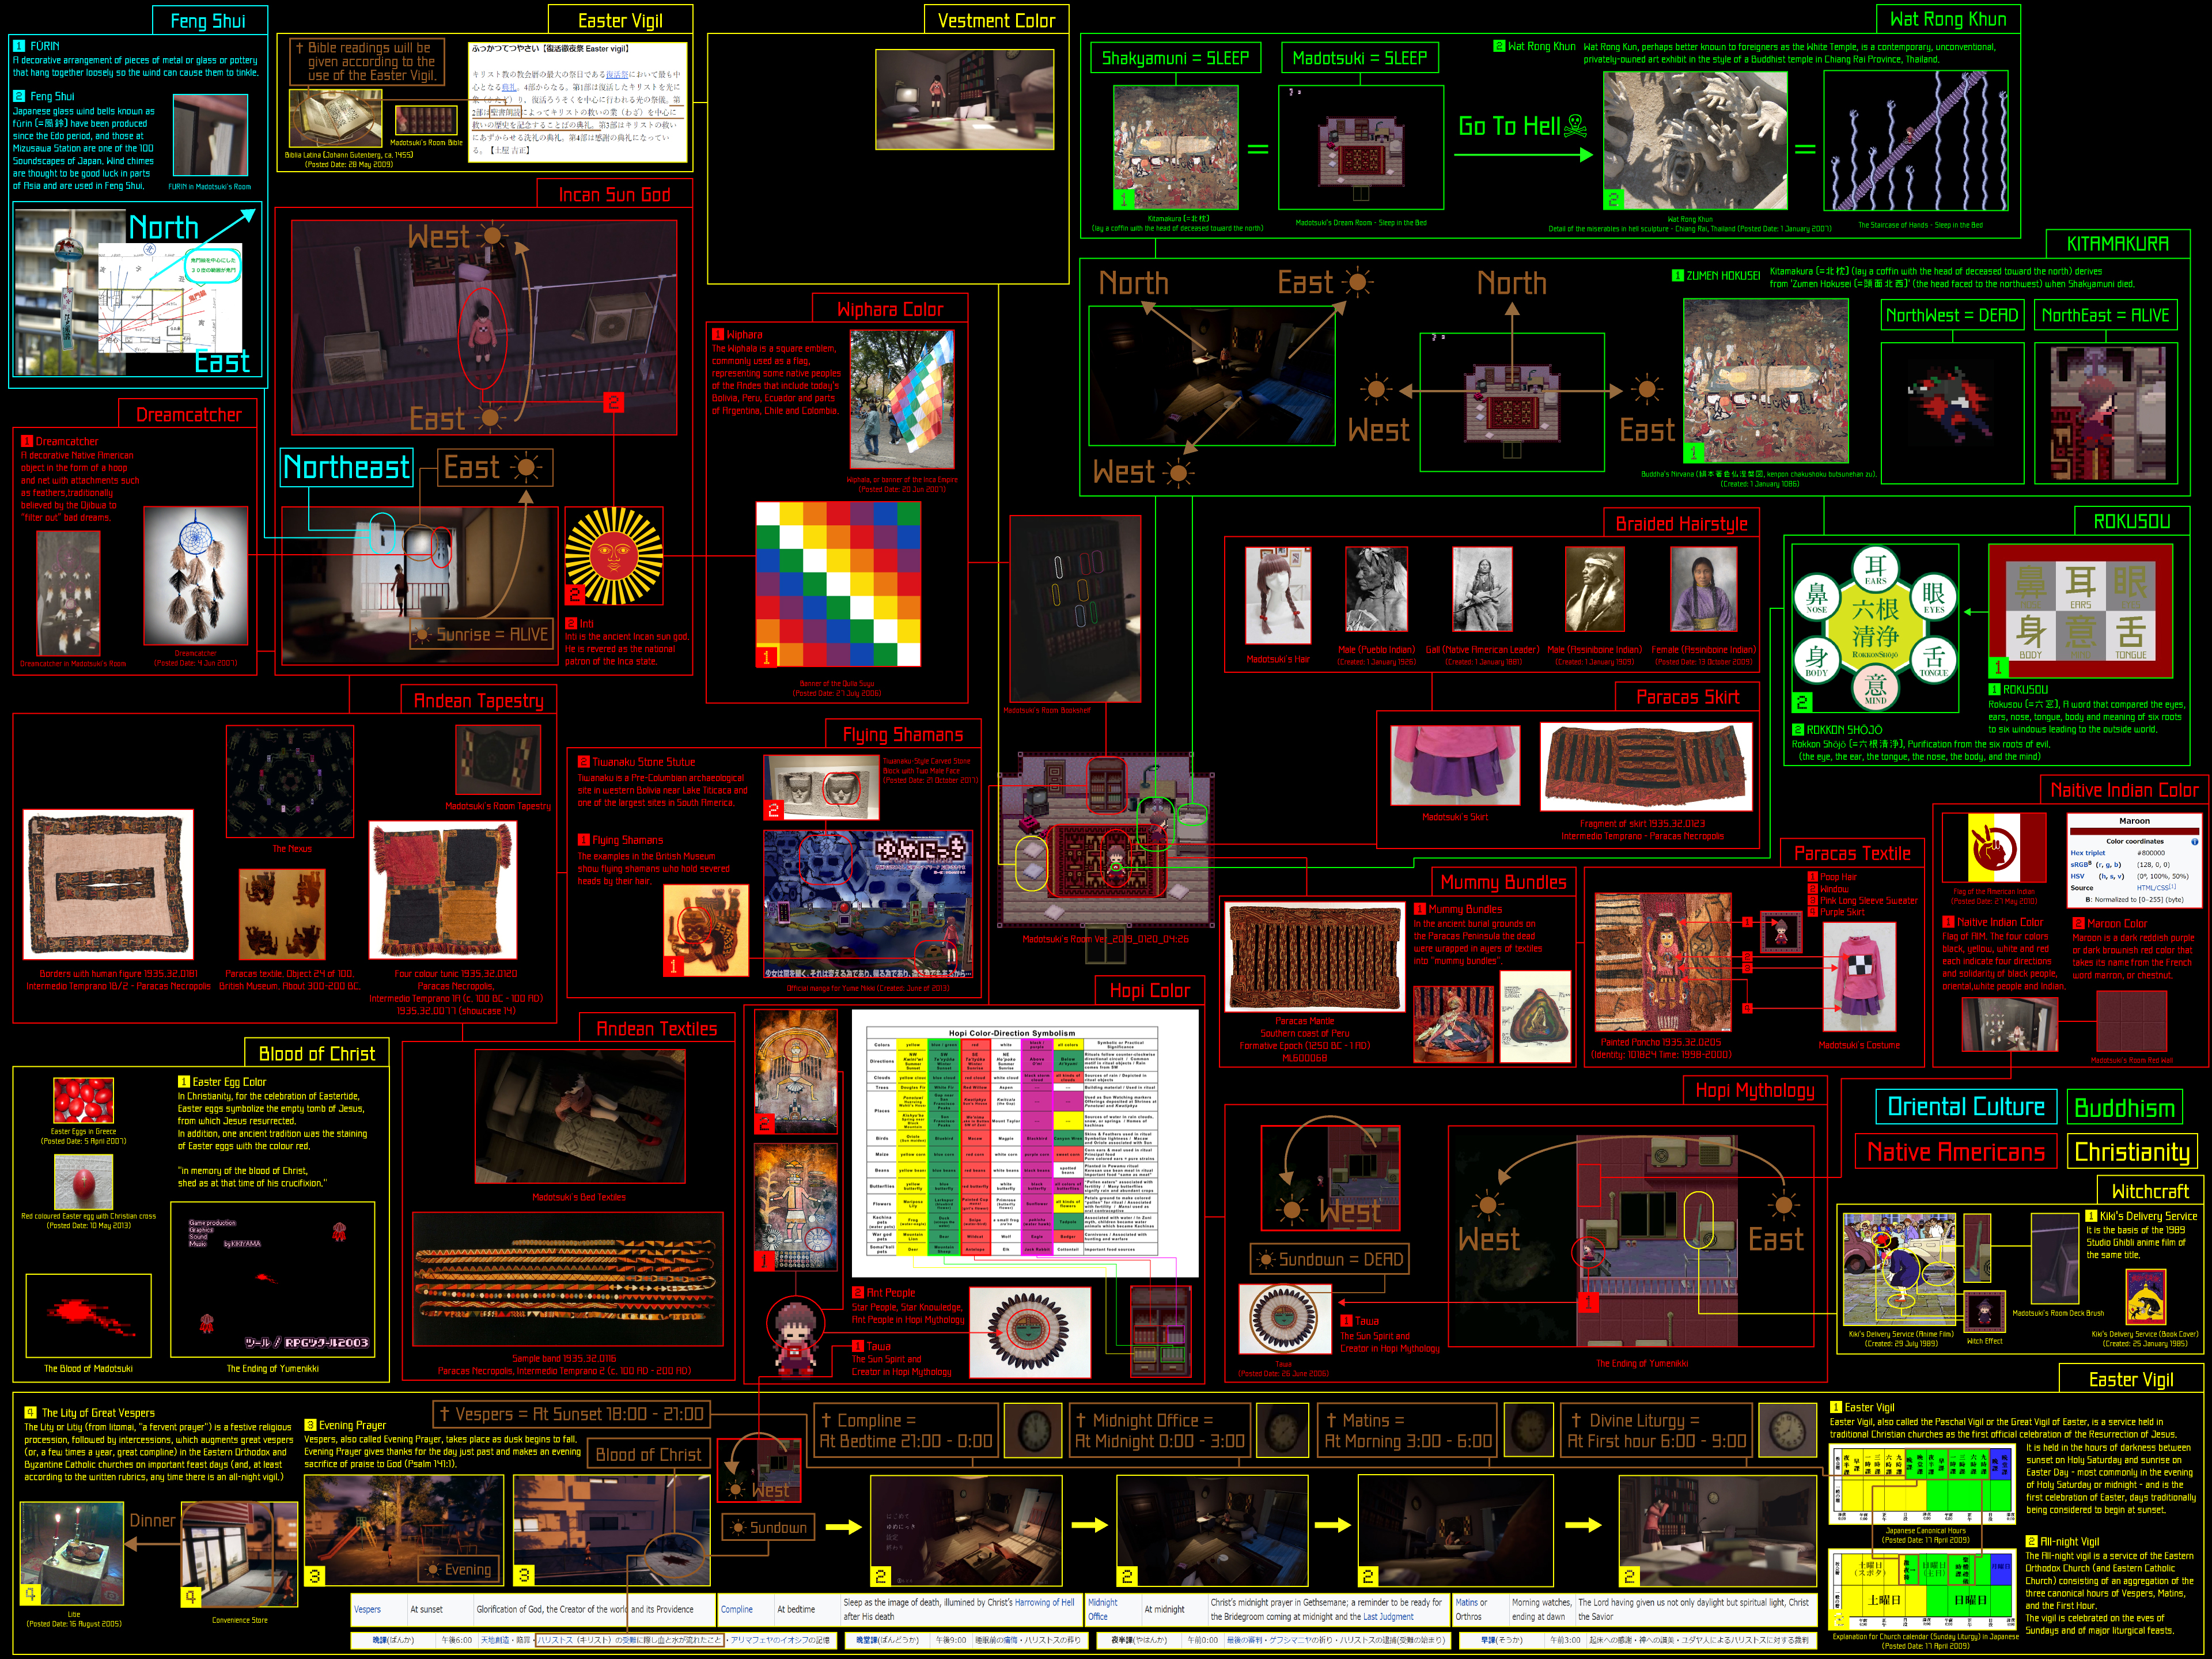Open Madotsuki's Skirt image

[x=1455, y=765]
